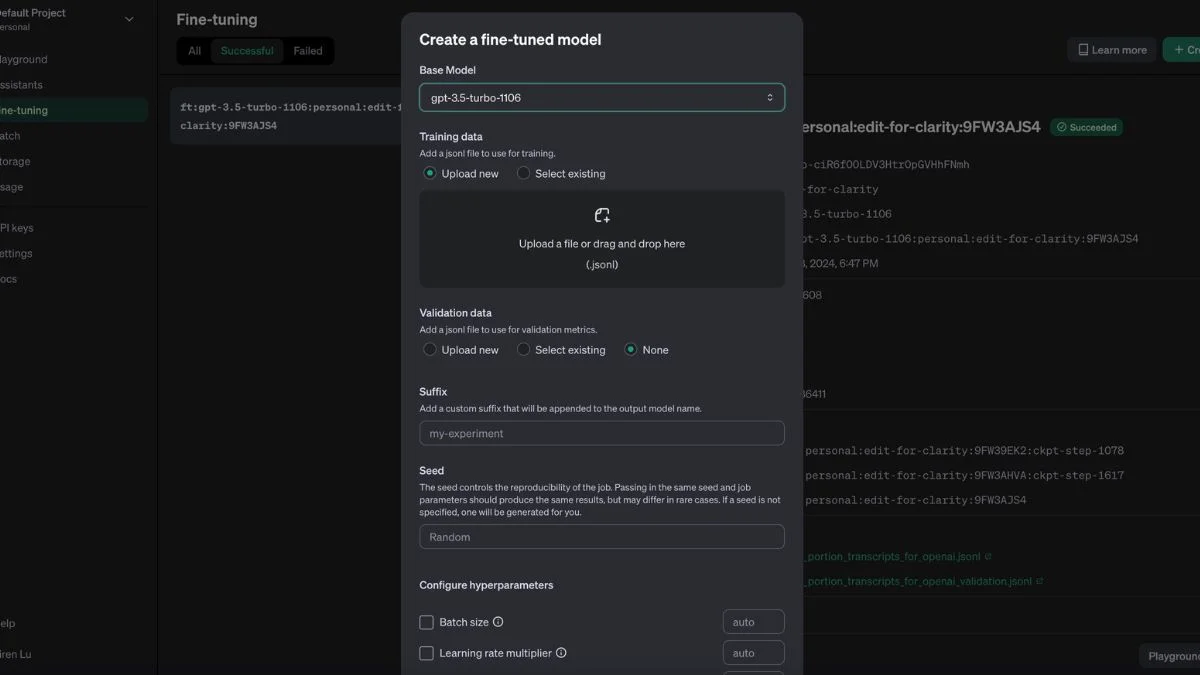Click the Suffix my-experiment input field
Viewport: 1200px width, 675px height.
tap(602, 433)
